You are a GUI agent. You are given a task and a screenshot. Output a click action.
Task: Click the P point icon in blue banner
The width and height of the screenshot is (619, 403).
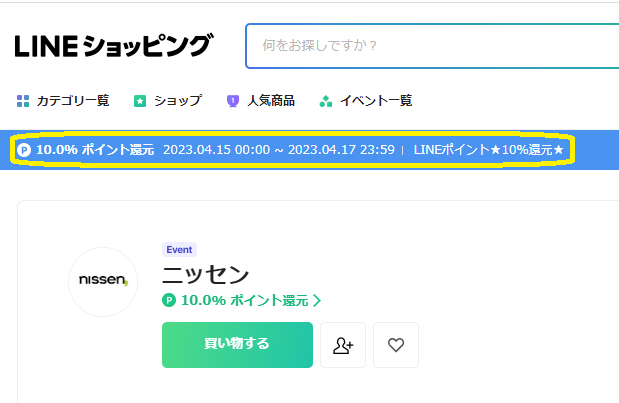tap(24, 150)
